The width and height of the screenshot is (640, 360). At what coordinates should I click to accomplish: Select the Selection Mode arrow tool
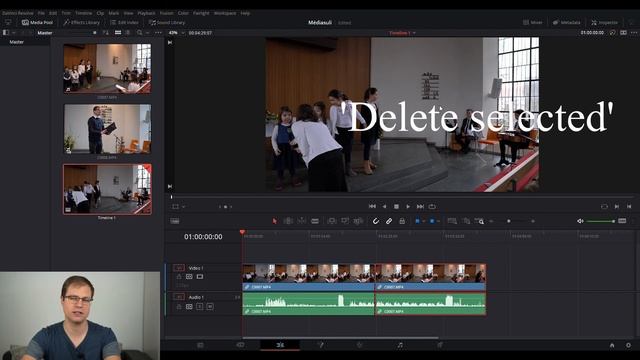click(275, 221)
